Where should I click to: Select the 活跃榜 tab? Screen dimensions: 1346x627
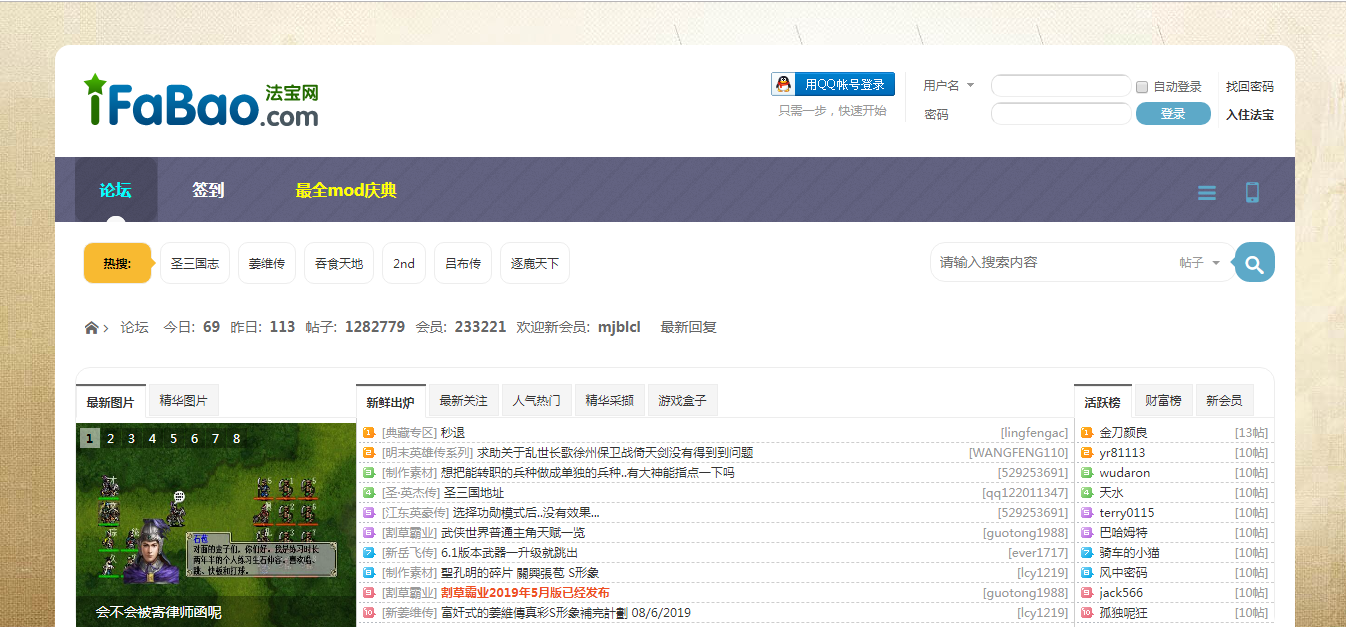(1102, 402)
